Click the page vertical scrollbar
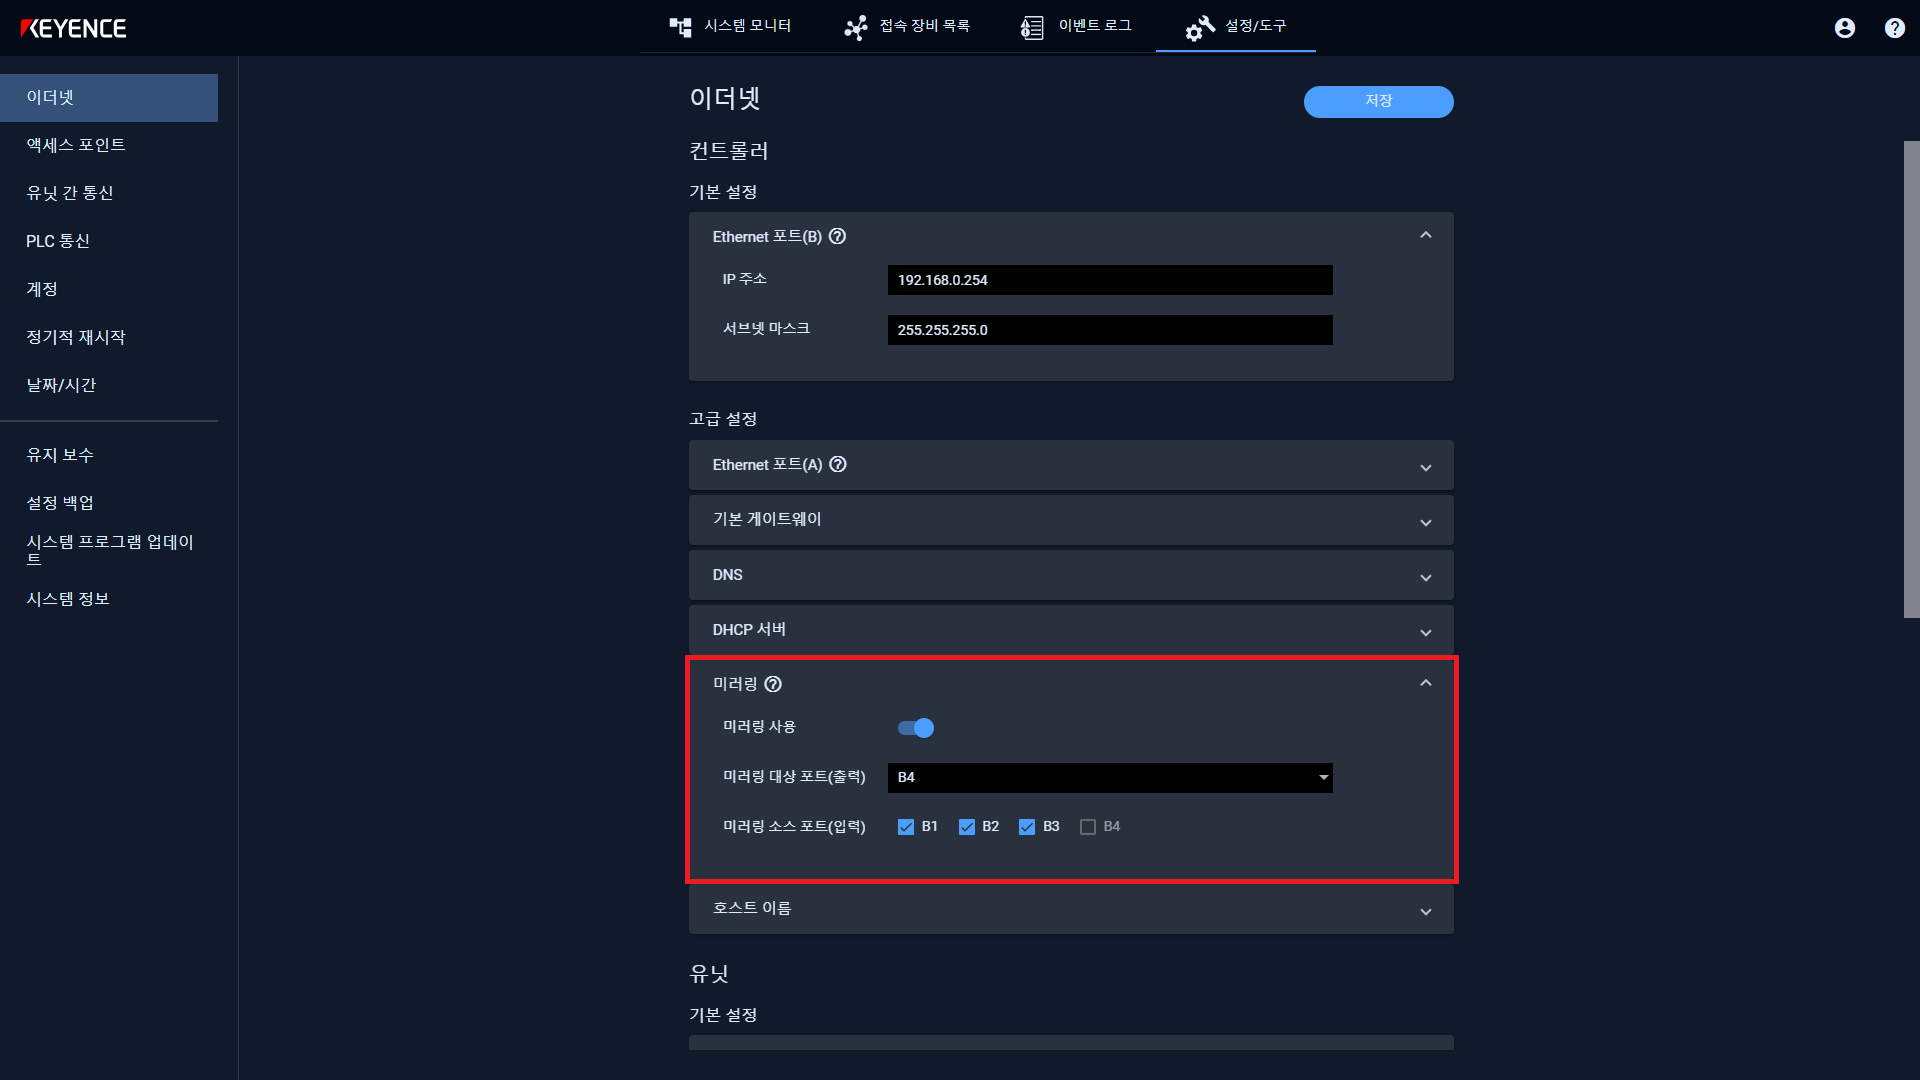This screenshot has width=1920, height=1080. pos(1911,380)
